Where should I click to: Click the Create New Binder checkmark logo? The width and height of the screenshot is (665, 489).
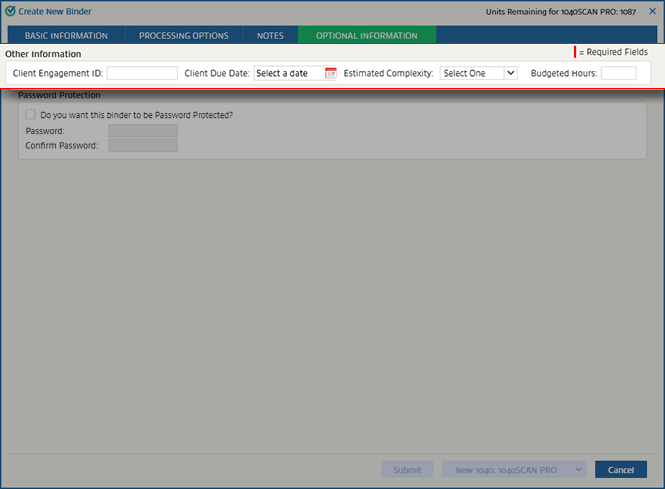[x=10, y=11]
